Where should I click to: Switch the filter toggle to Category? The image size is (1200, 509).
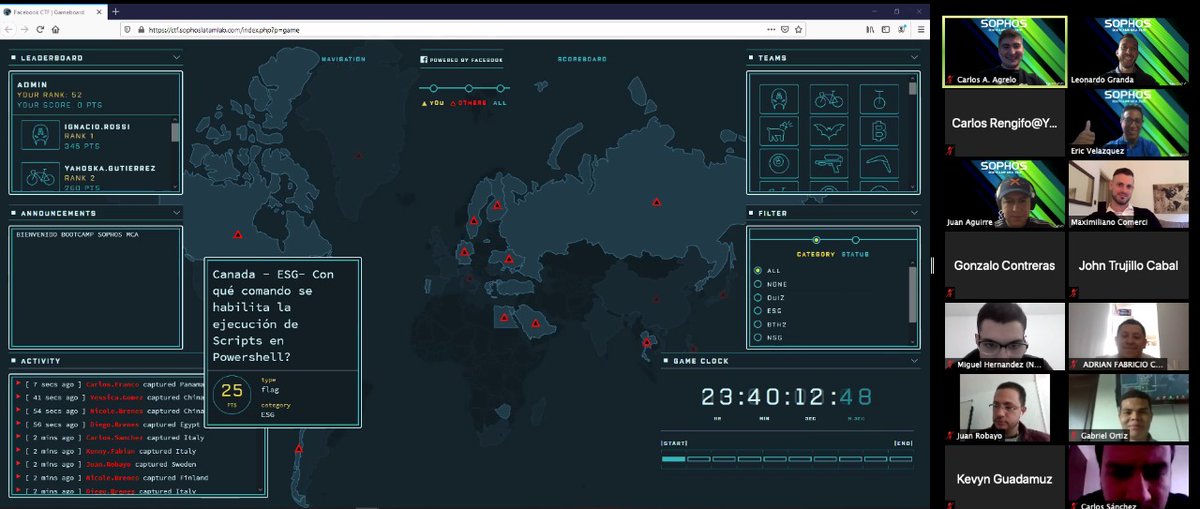[816, 240]
